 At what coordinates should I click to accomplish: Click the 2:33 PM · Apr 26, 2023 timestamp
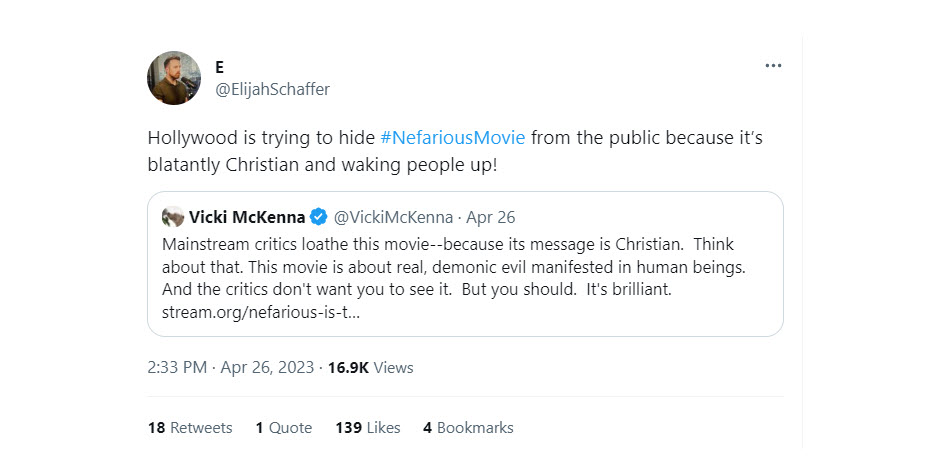[x=229, y=367]
